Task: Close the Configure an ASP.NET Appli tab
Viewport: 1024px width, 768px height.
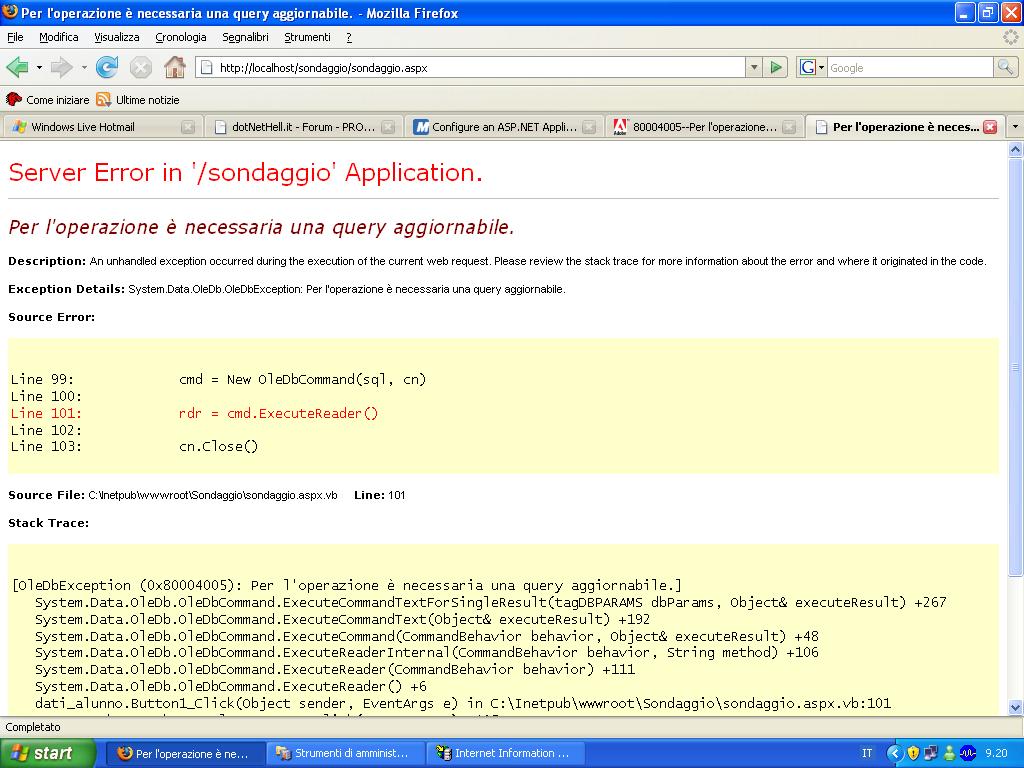Action: pos(588,127)
